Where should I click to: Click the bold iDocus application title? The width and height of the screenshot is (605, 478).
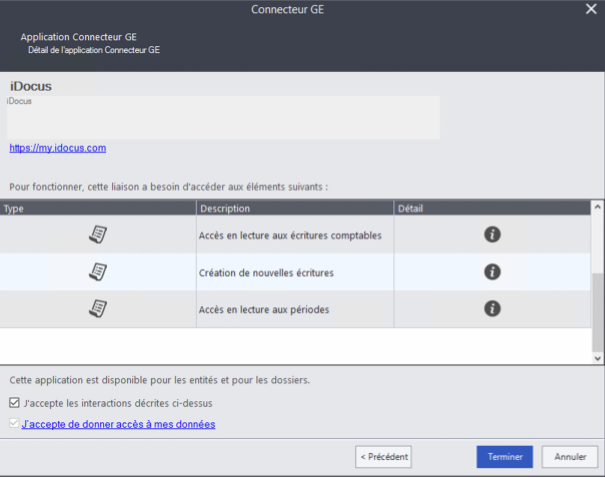click(30, 86)
